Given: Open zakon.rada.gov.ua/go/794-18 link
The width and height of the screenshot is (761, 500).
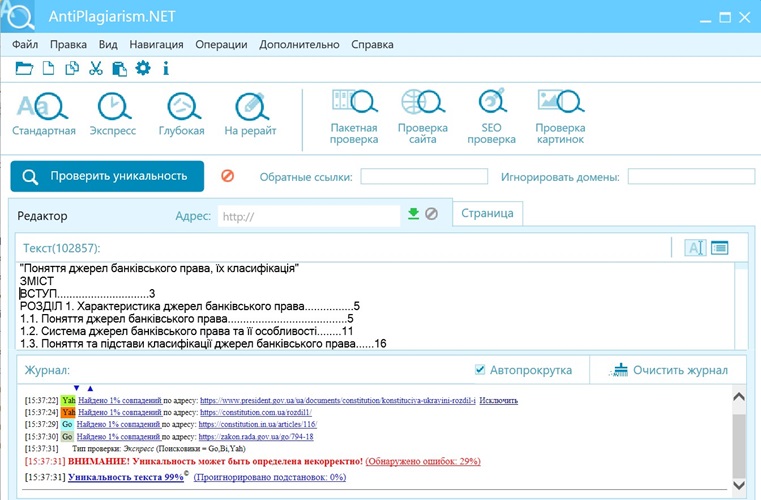Looking at the screenshot, I should [256, 436].
